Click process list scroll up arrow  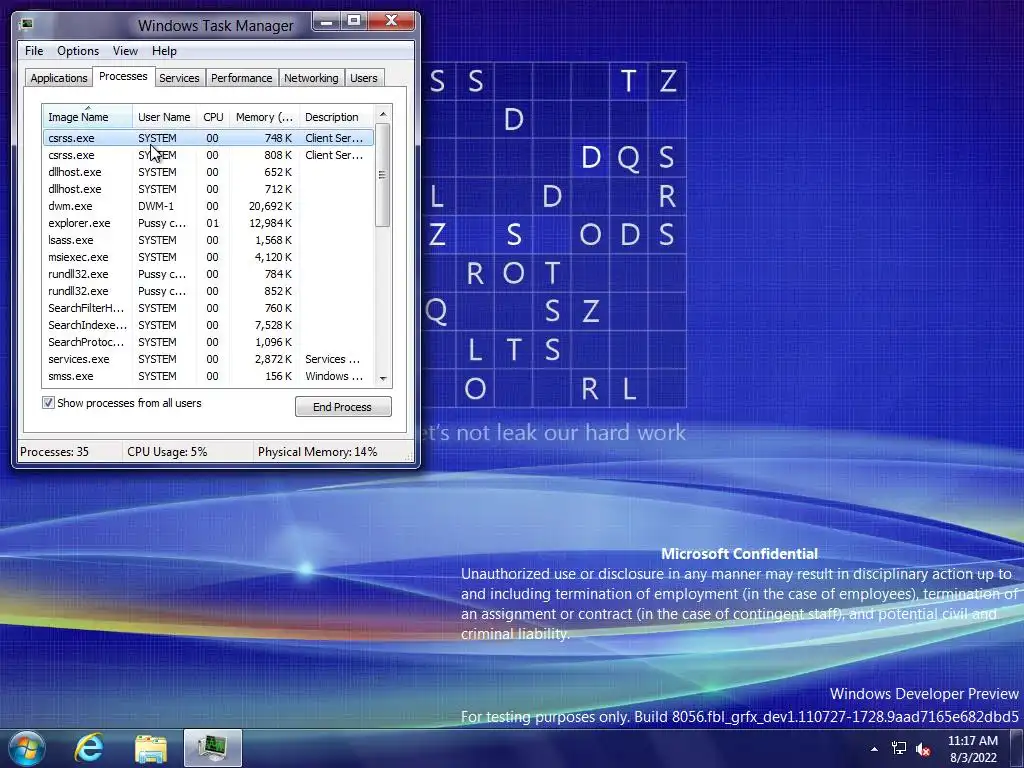(383, 114)
